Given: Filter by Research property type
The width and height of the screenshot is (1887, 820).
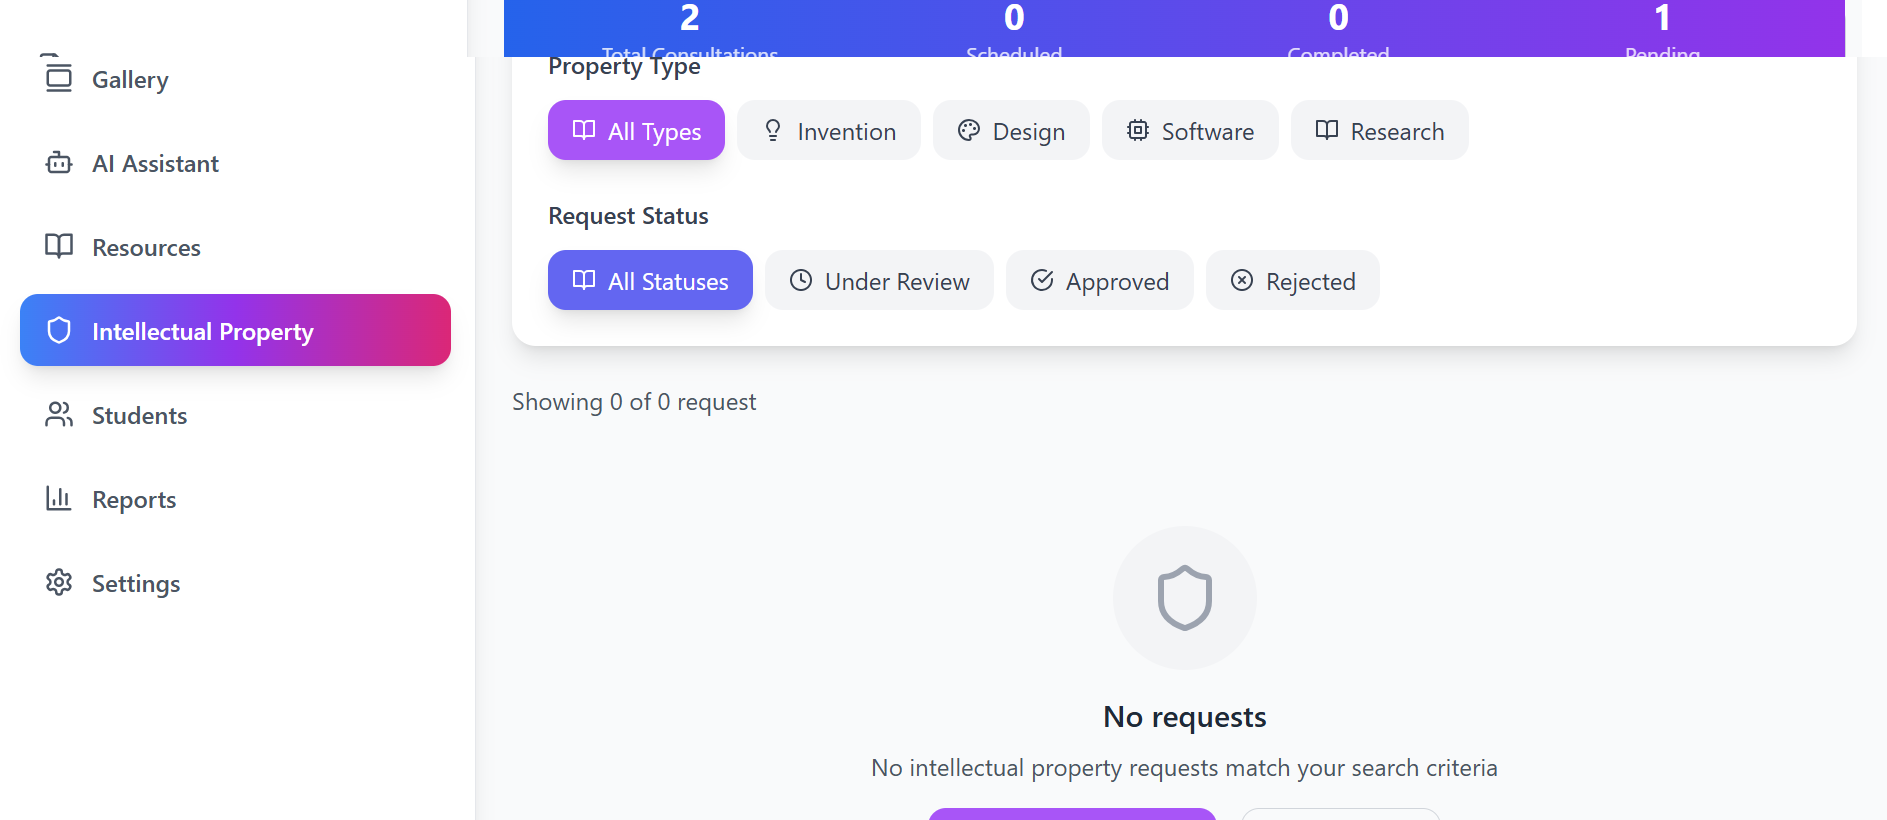Looking at the screenshot, I should point(1380,130).
